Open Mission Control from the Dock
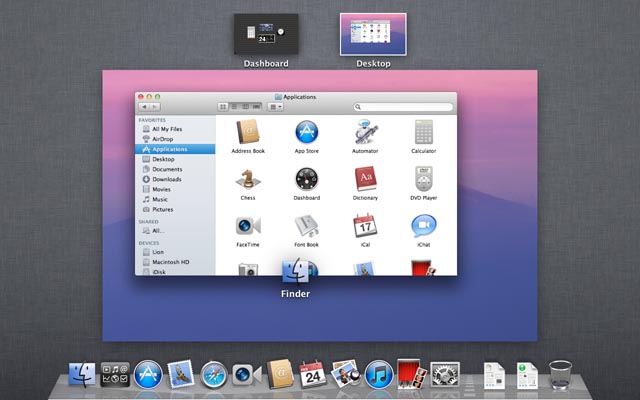The width and height of the screenshot is (640, 400). tap(115, 374)
